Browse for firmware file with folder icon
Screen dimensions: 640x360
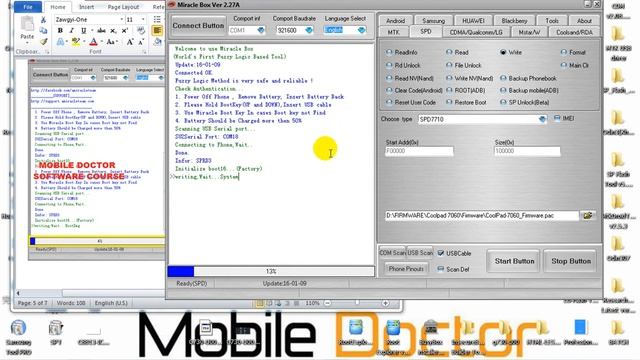[588, 216]
